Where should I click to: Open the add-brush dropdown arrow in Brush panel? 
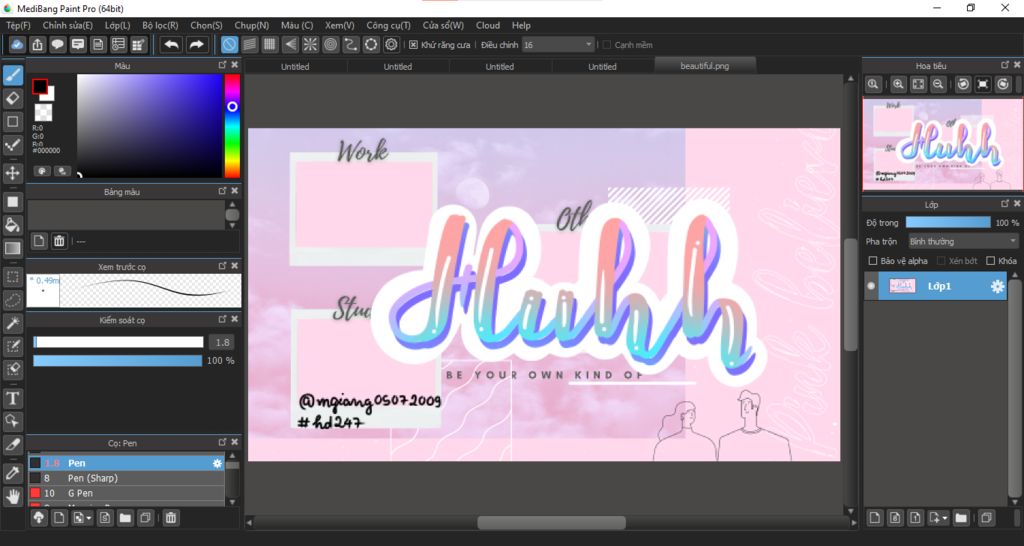pos(88,518)
